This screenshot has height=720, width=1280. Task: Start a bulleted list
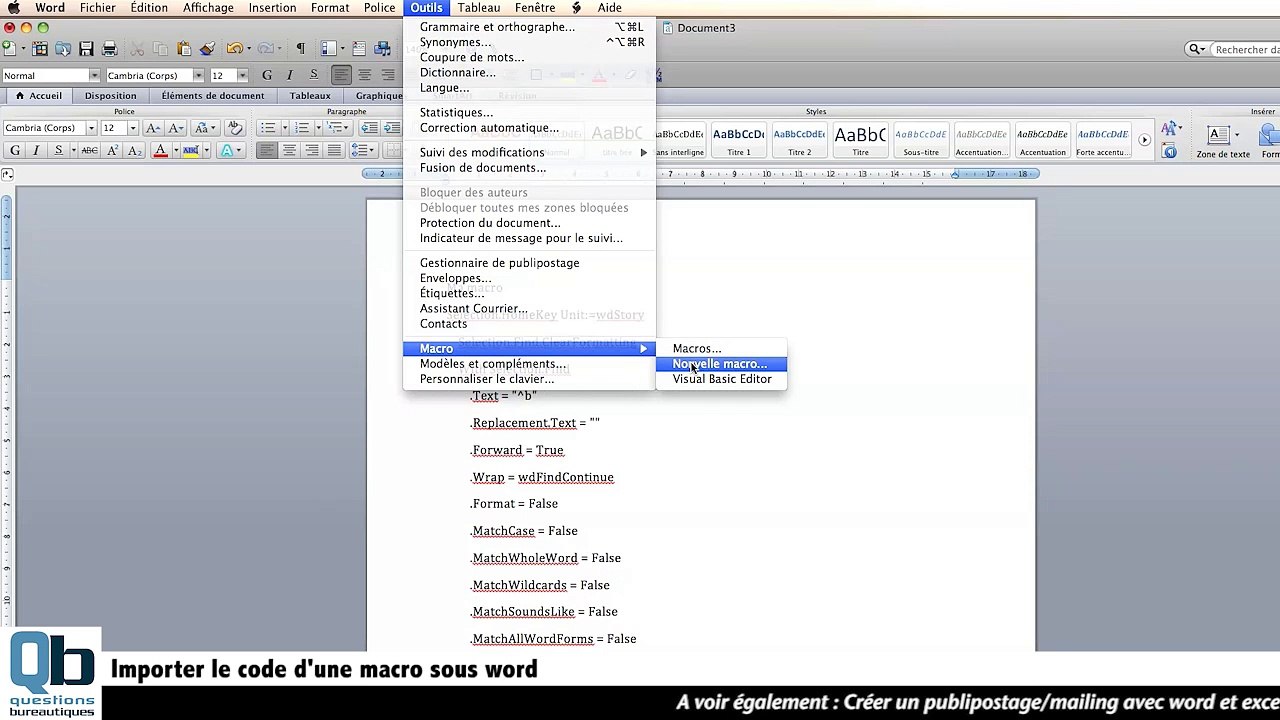pos(269,128)
